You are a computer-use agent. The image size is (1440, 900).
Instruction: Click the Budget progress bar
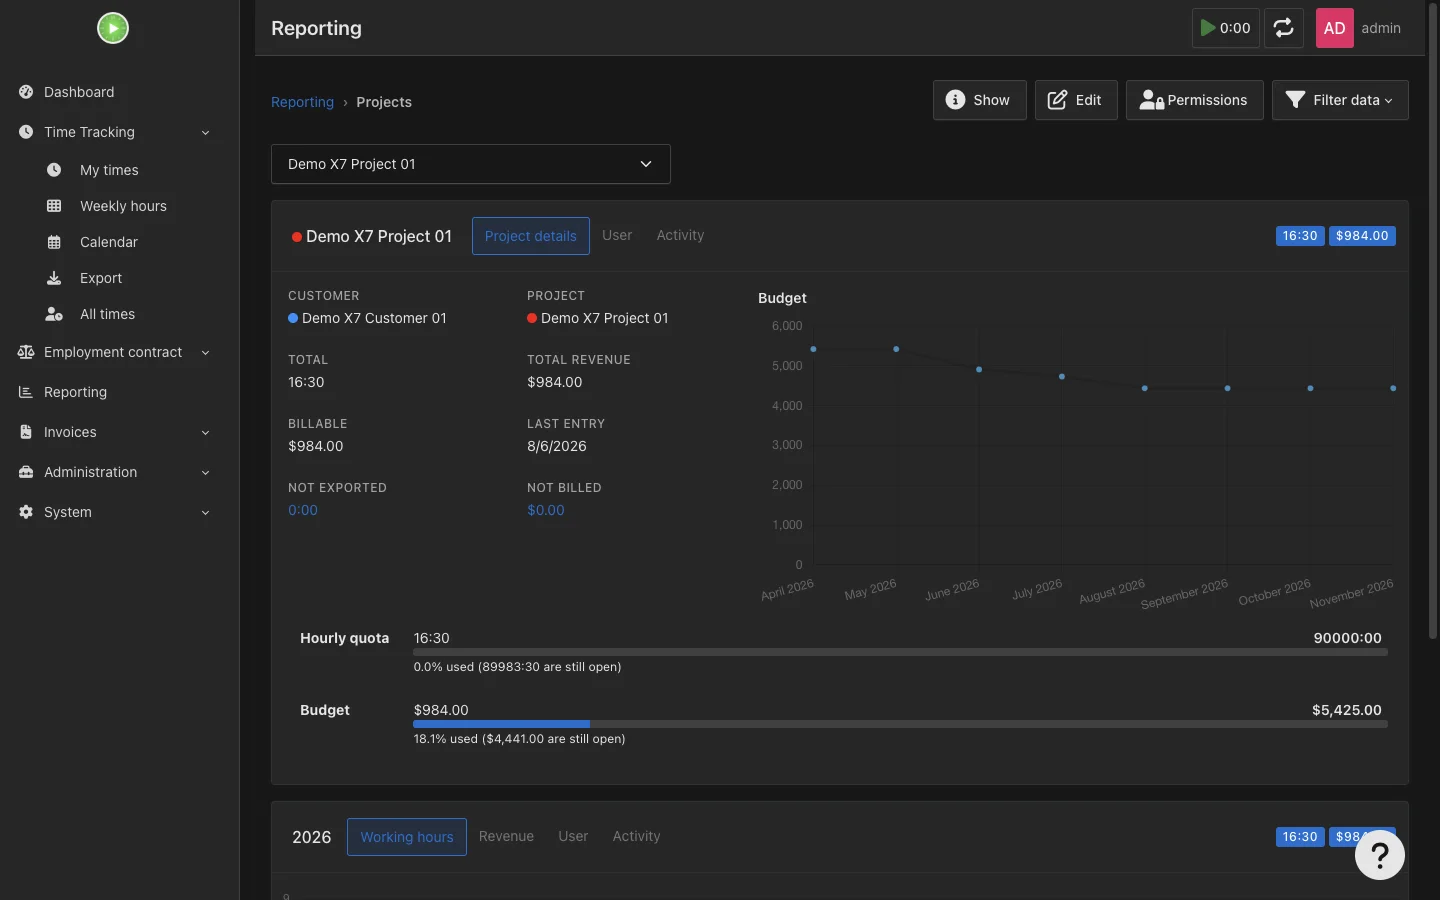click(900, 724)
